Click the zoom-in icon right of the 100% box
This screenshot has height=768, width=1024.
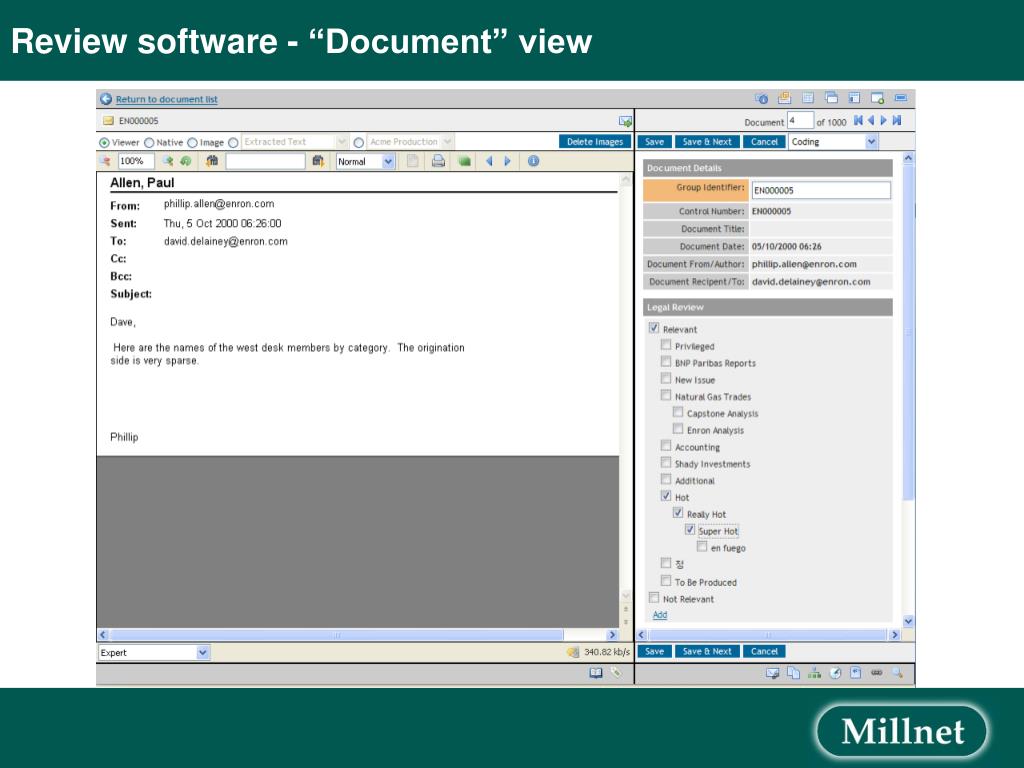168,161
